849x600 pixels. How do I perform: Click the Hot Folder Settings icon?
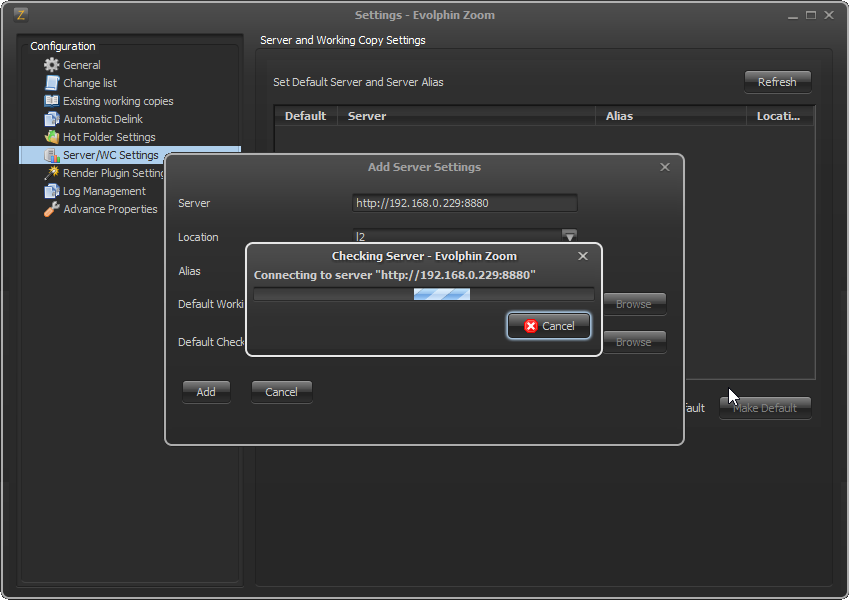pos(51,136)
